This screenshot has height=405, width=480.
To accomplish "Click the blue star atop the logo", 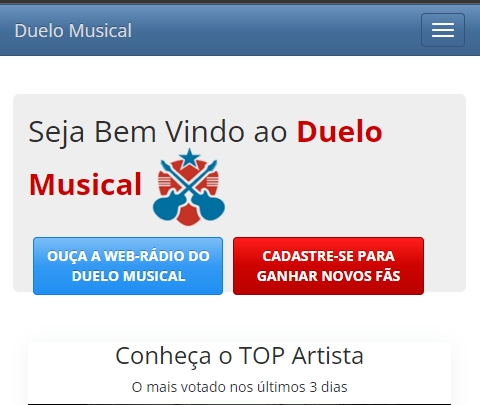I will tap(189, 157).
